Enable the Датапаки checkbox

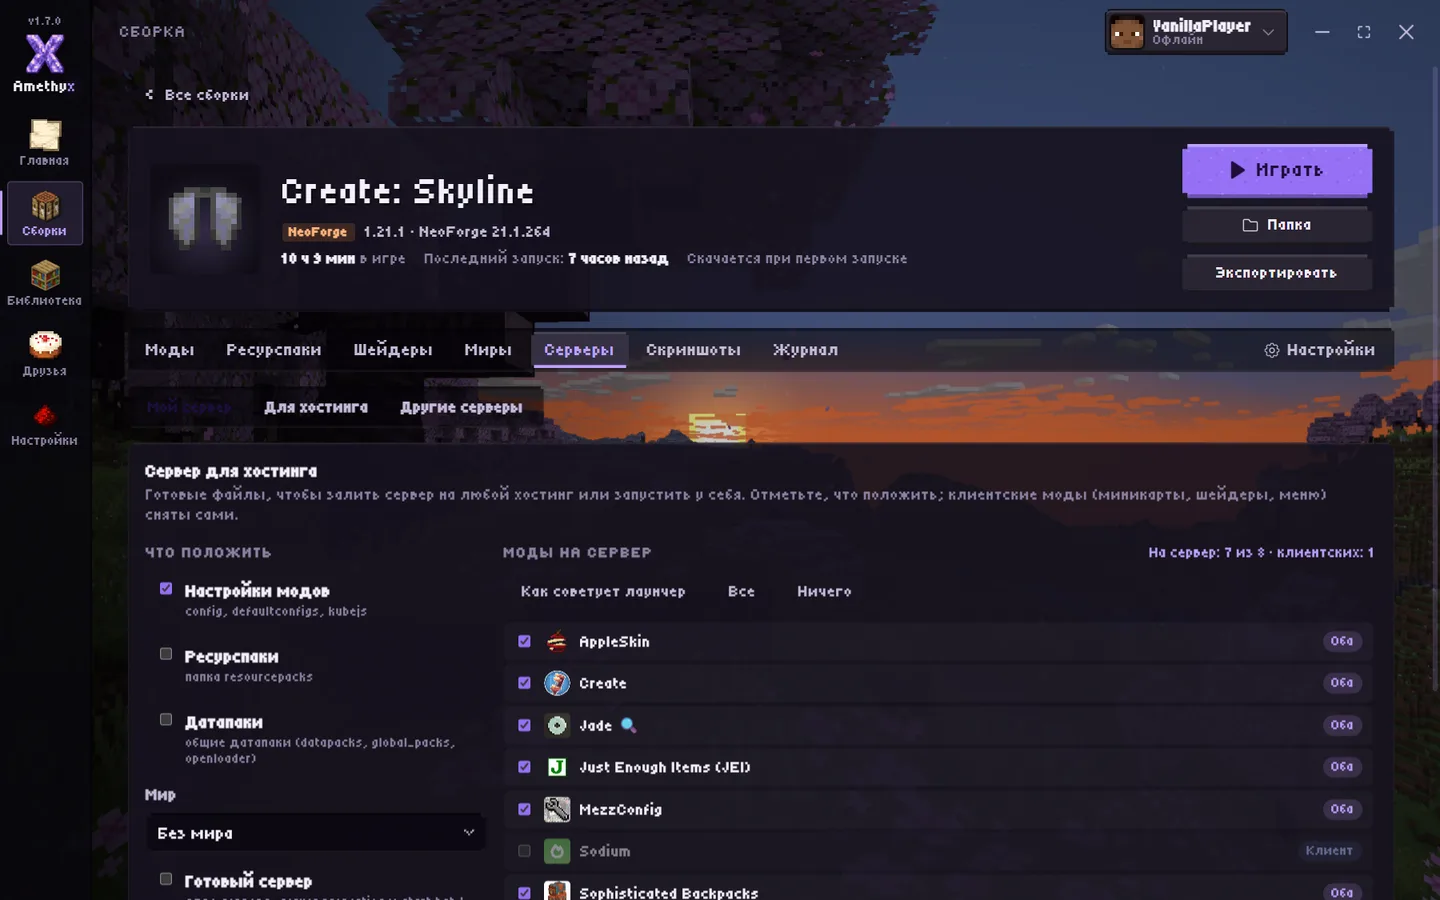coord(166,720)
